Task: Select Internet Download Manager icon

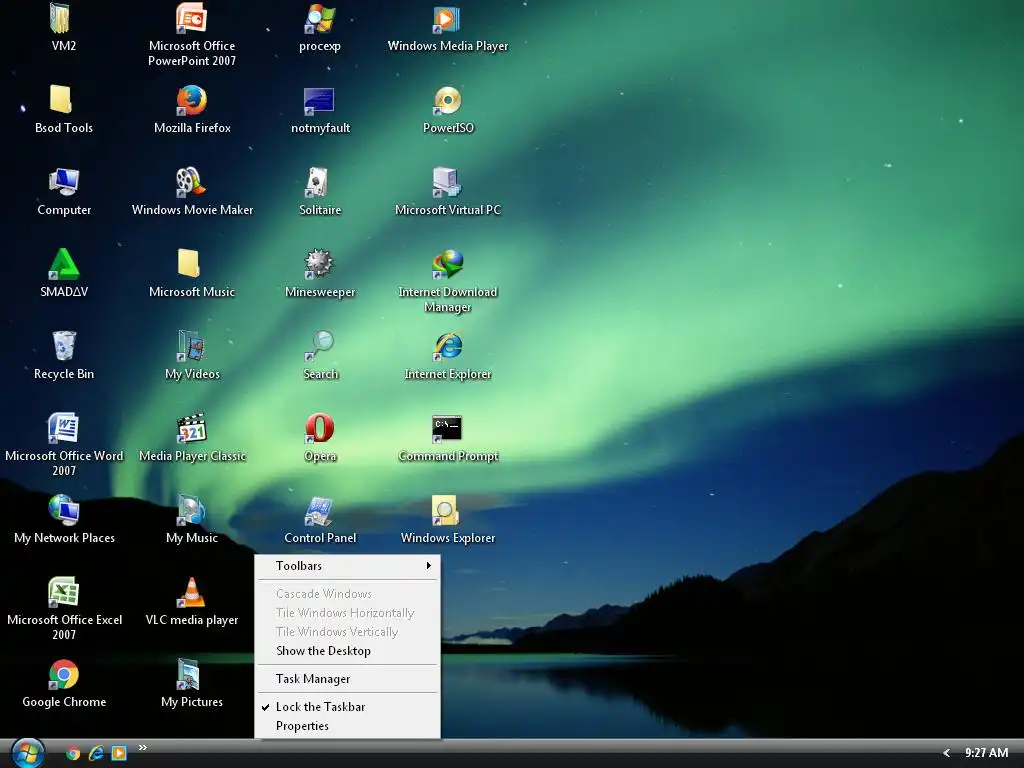Action: [x=447, y=264]
